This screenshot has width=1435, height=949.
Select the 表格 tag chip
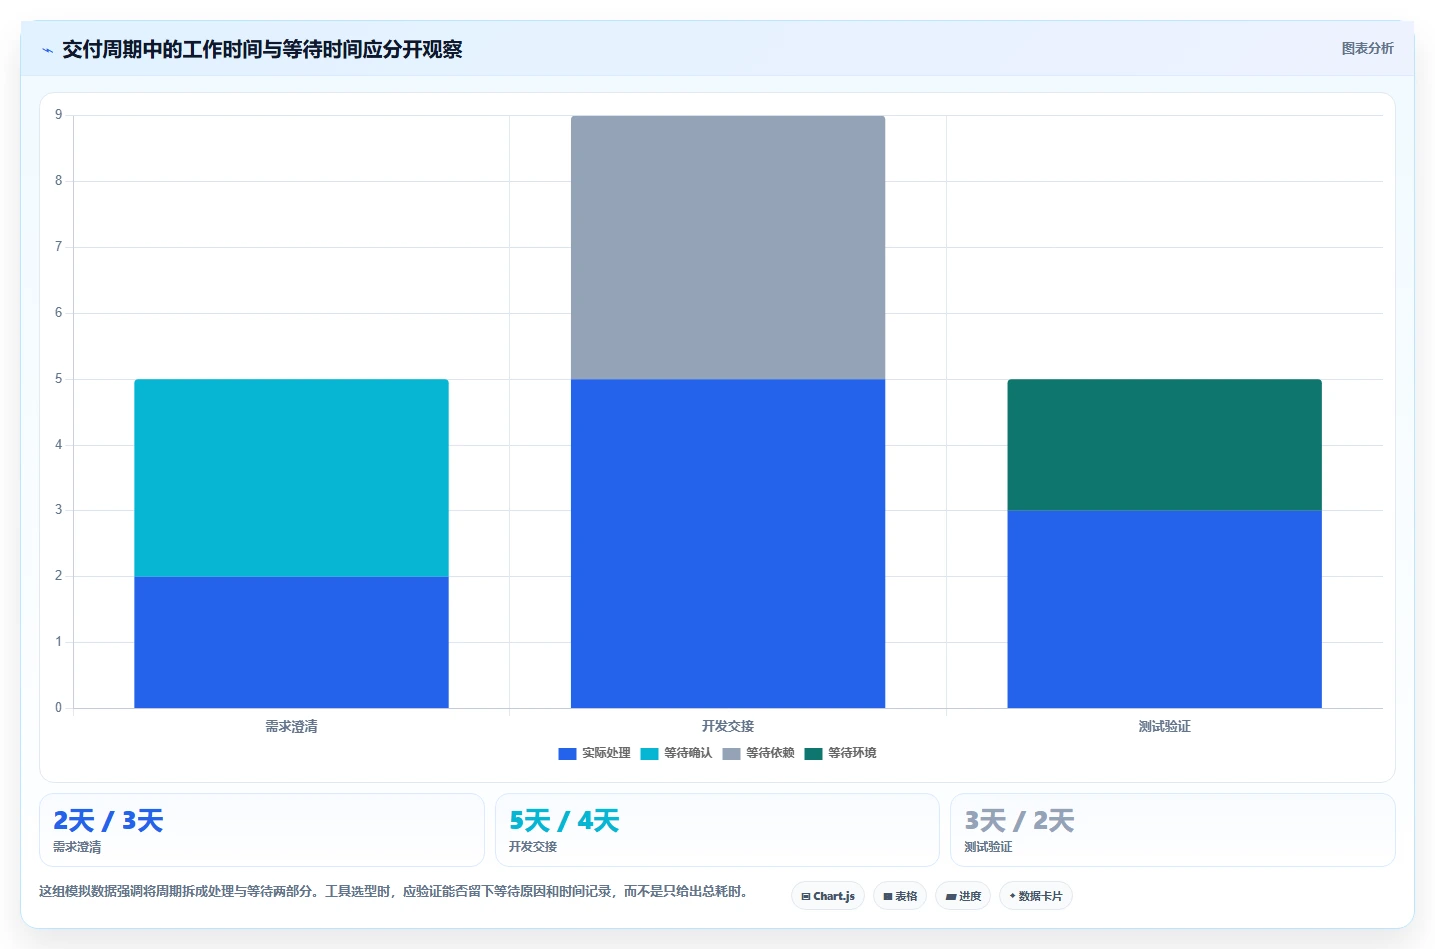point(900,896)
